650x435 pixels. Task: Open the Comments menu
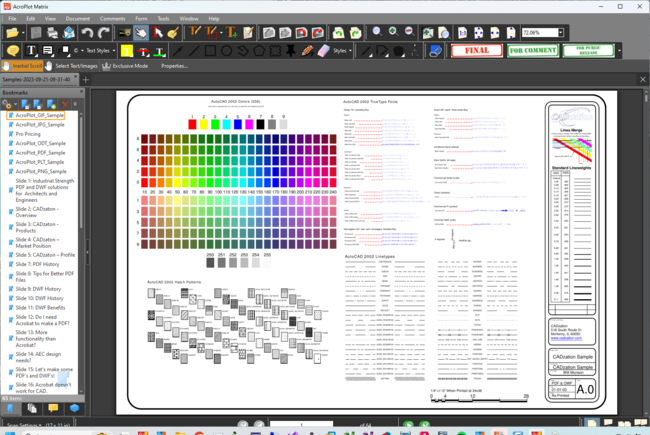[x=112, y=19]
